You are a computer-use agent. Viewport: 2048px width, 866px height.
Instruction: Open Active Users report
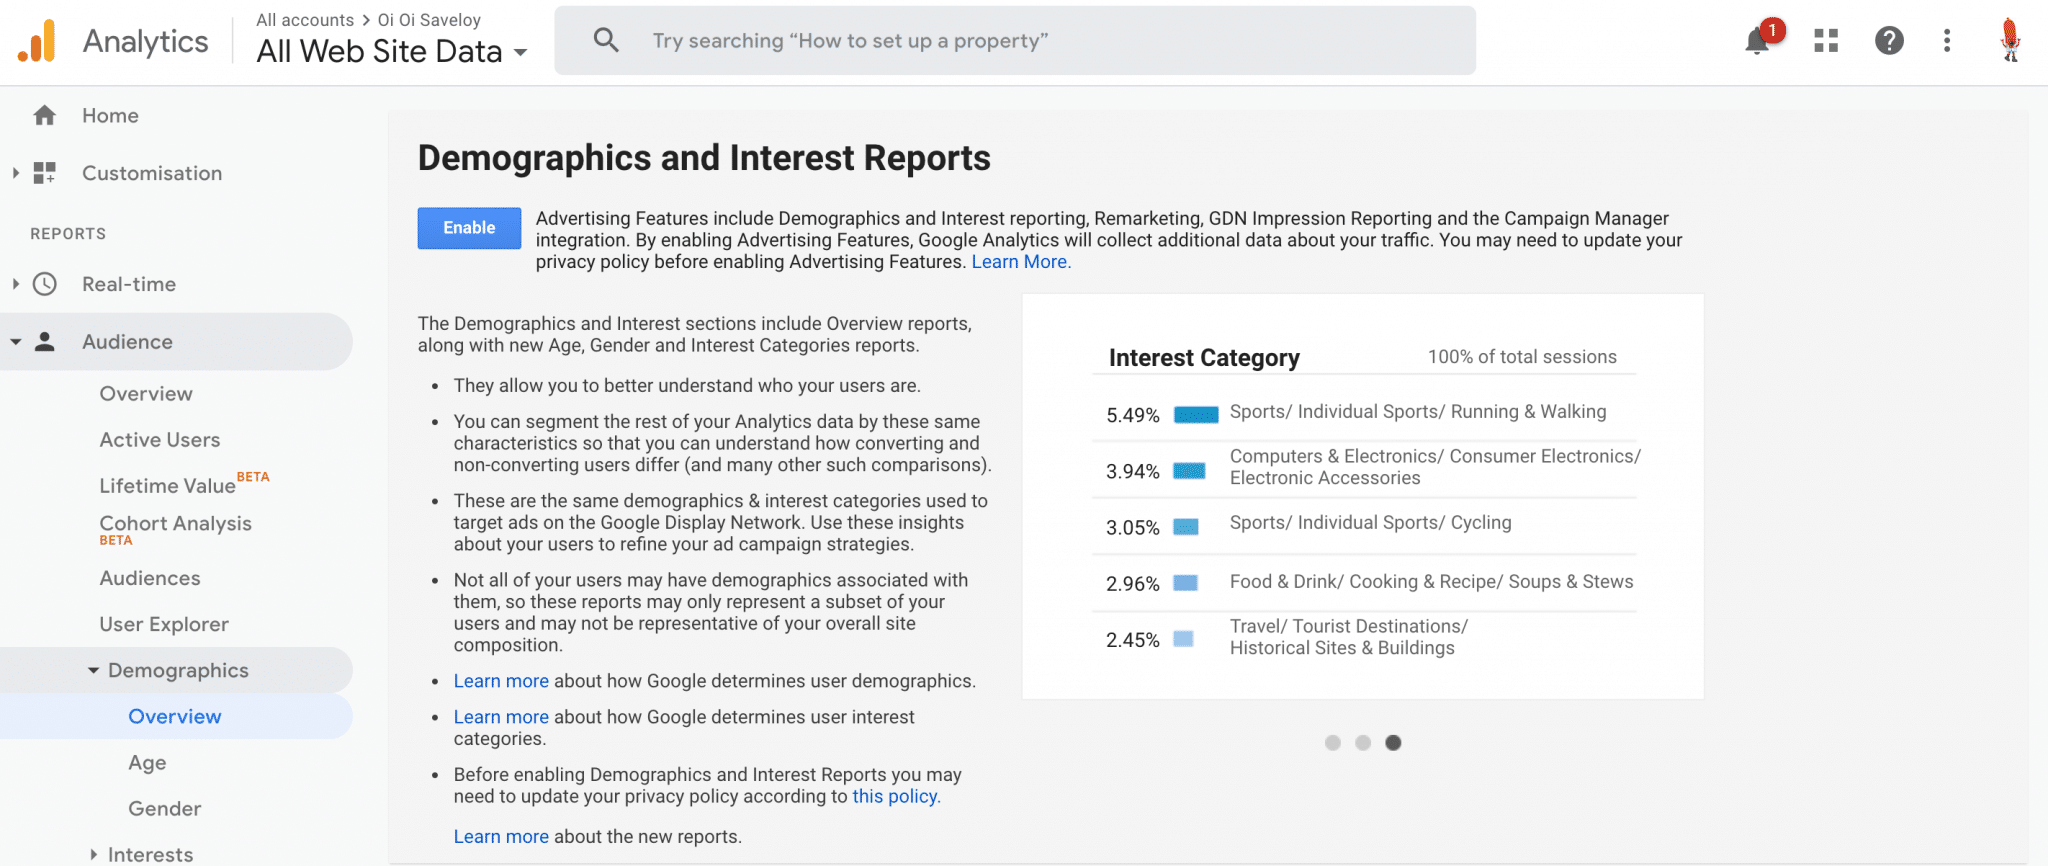pos(160,440)
